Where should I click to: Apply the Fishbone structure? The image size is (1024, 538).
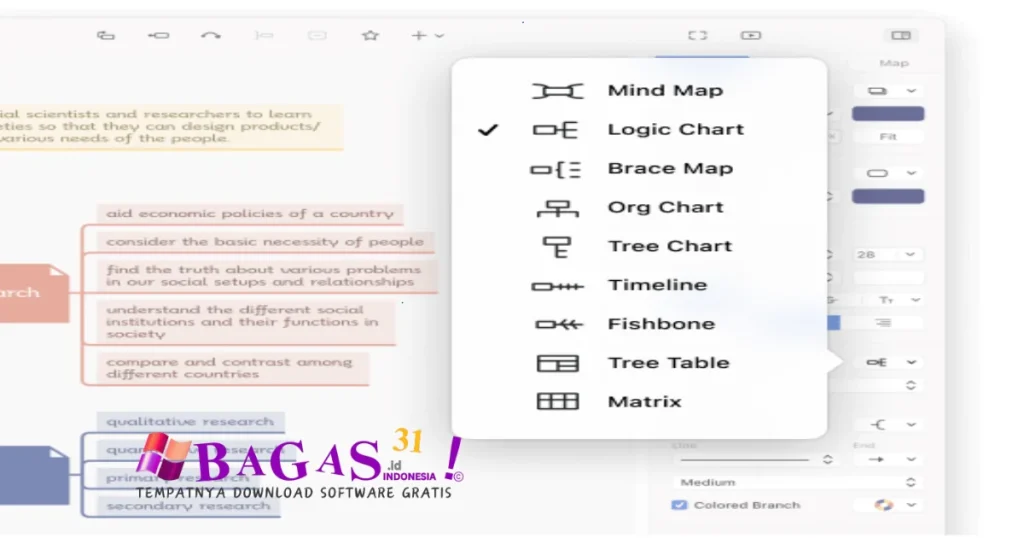click(x=639, y=324)
